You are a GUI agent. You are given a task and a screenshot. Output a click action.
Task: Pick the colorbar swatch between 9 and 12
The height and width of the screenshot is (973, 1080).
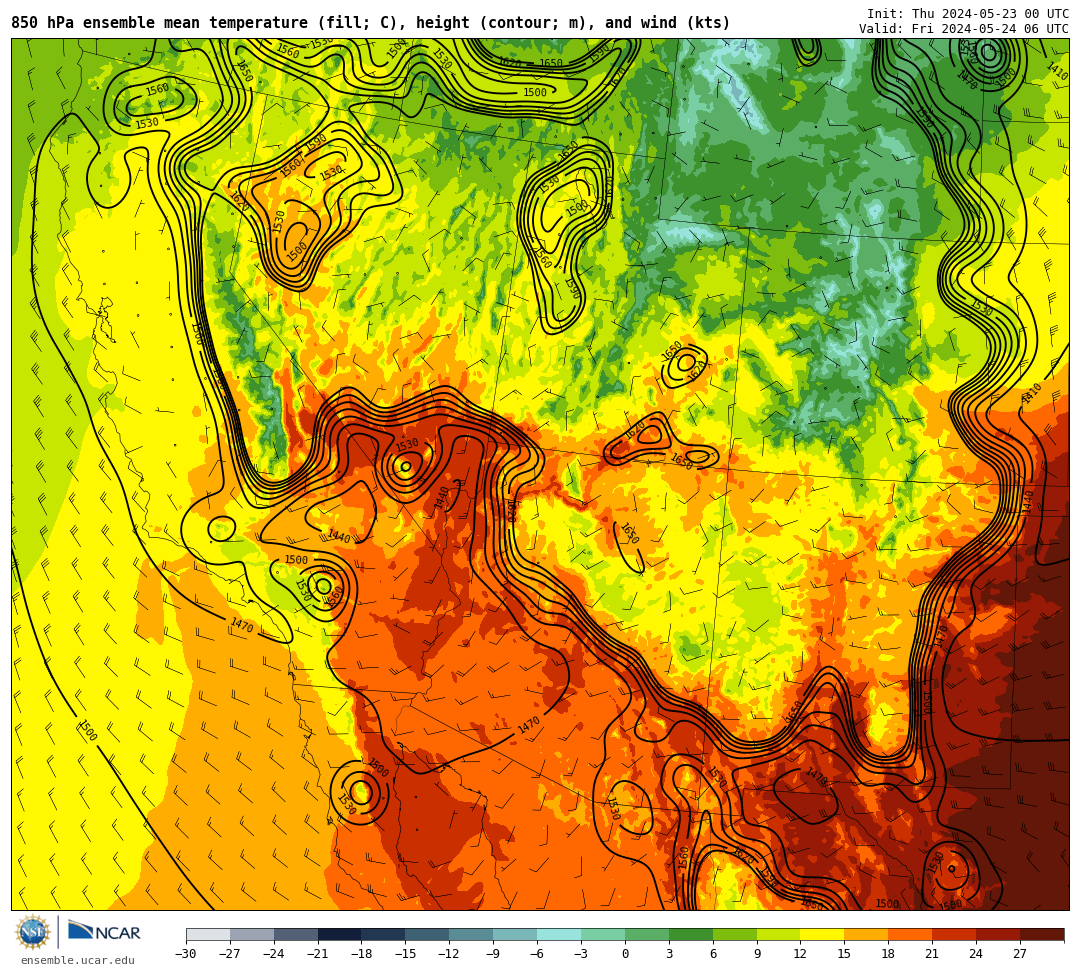pyautogui.click(x=779, y=934)
